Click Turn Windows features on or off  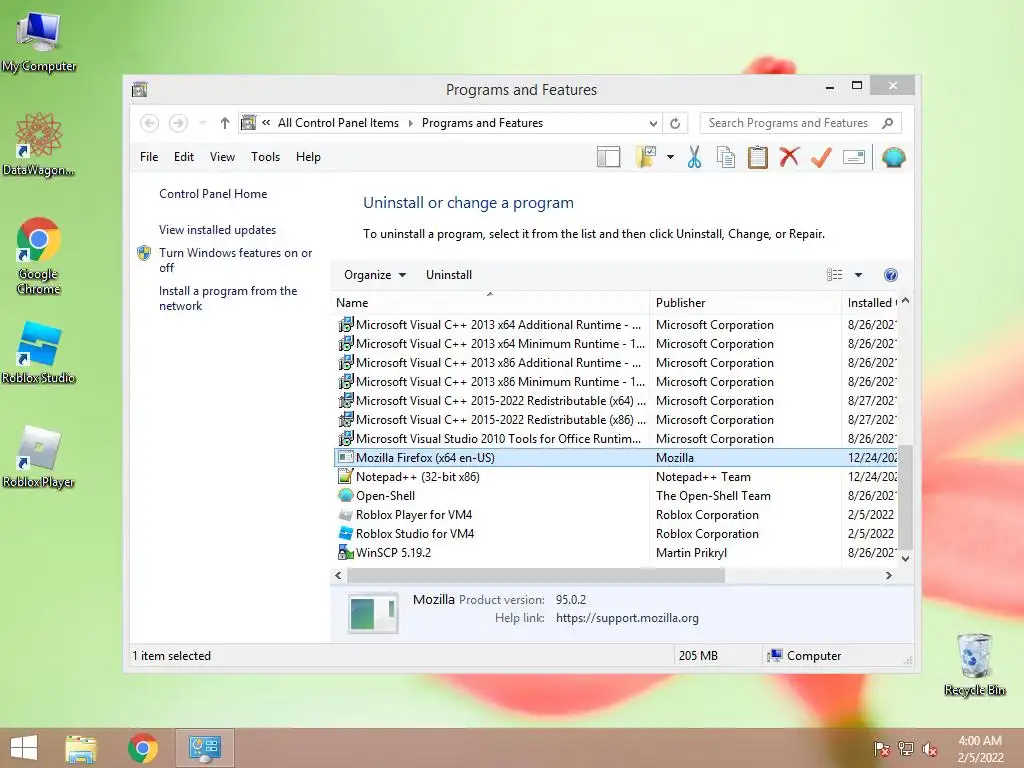click(236, 260)
